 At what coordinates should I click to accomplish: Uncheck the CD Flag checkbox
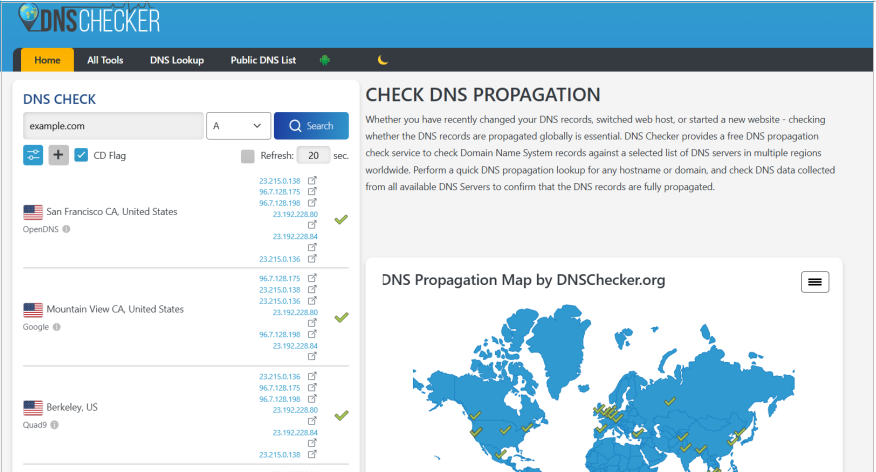click(81, 155)
